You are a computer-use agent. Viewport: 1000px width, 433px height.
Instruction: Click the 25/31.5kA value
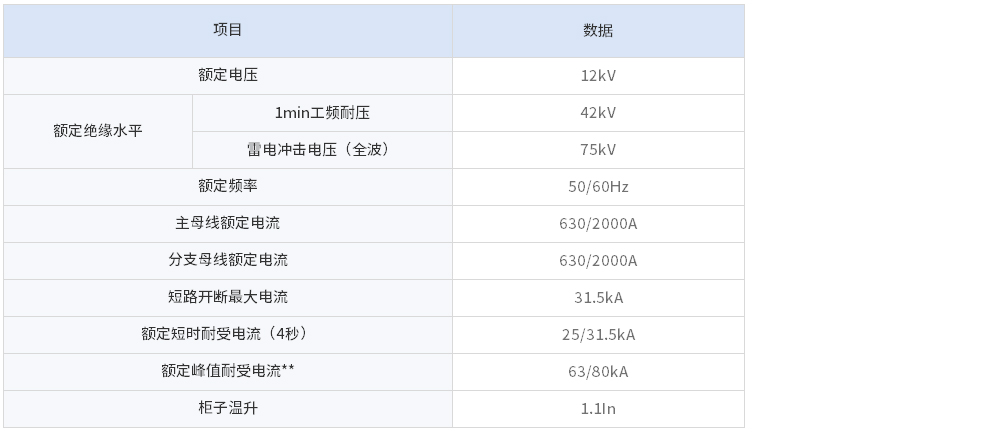pyautogui.click(x=598, y=335)
